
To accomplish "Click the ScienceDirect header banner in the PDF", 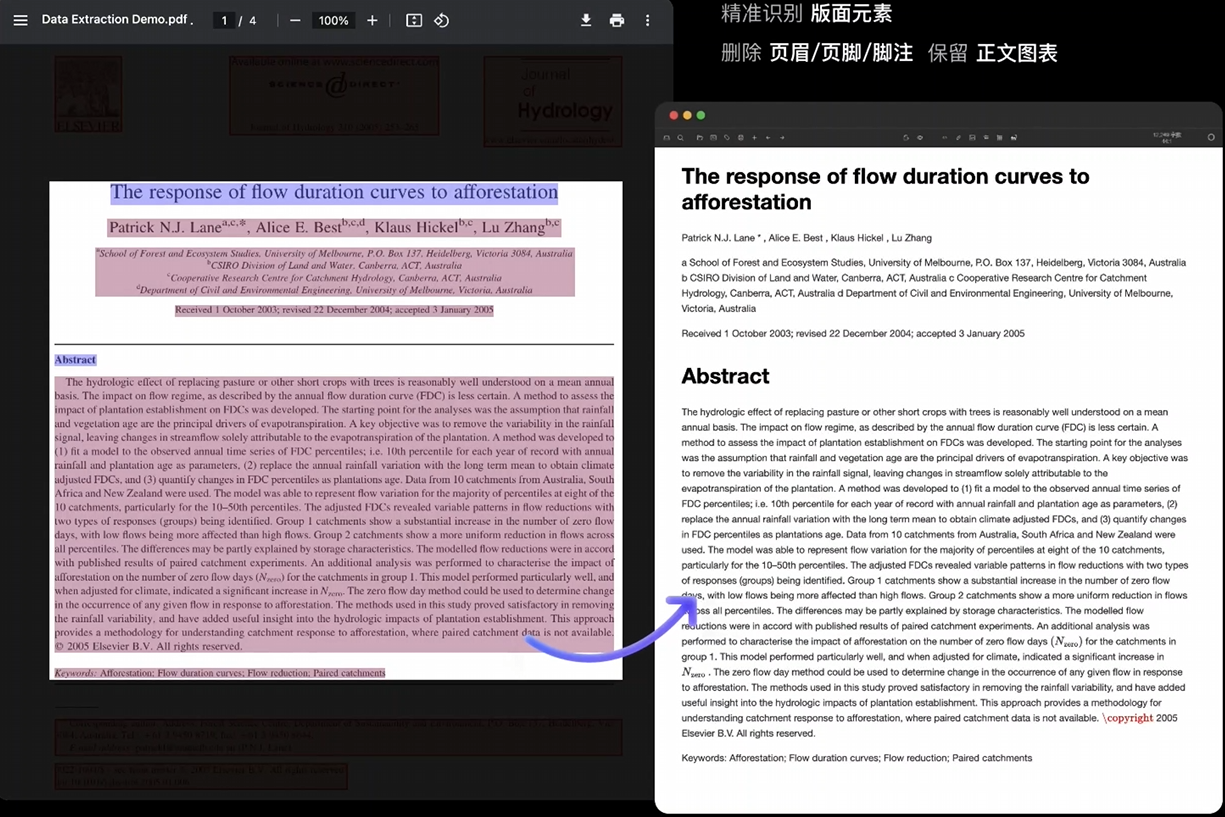I will coord(334,95).
